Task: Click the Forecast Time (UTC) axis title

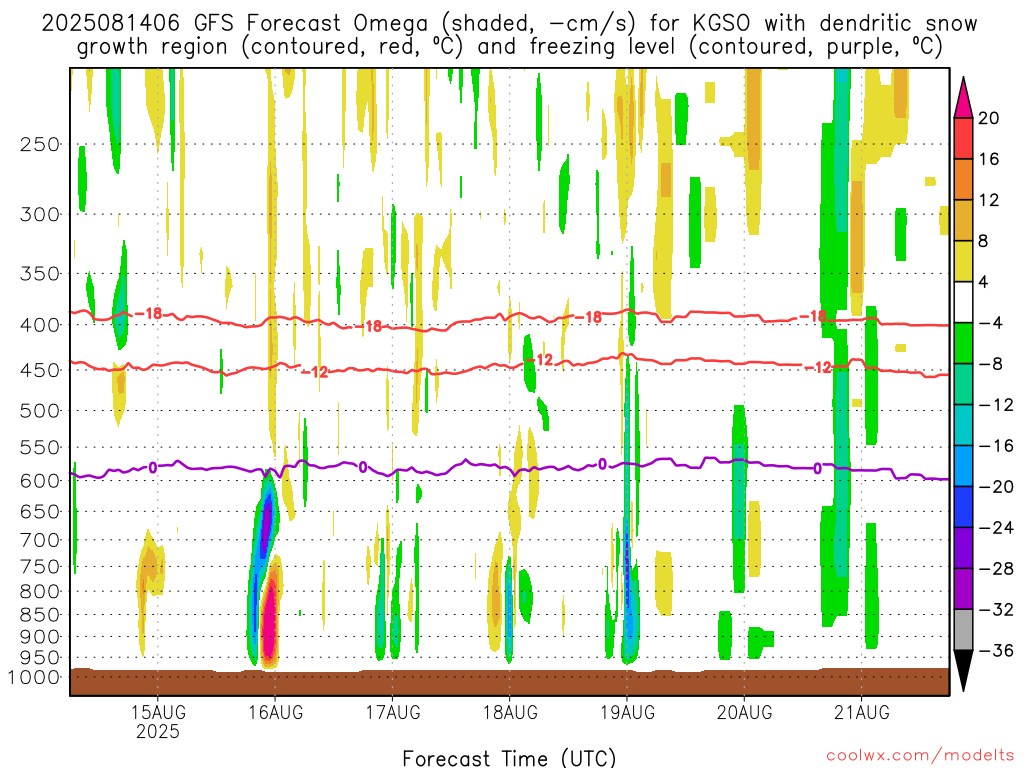Action: (x=509, y=758)
